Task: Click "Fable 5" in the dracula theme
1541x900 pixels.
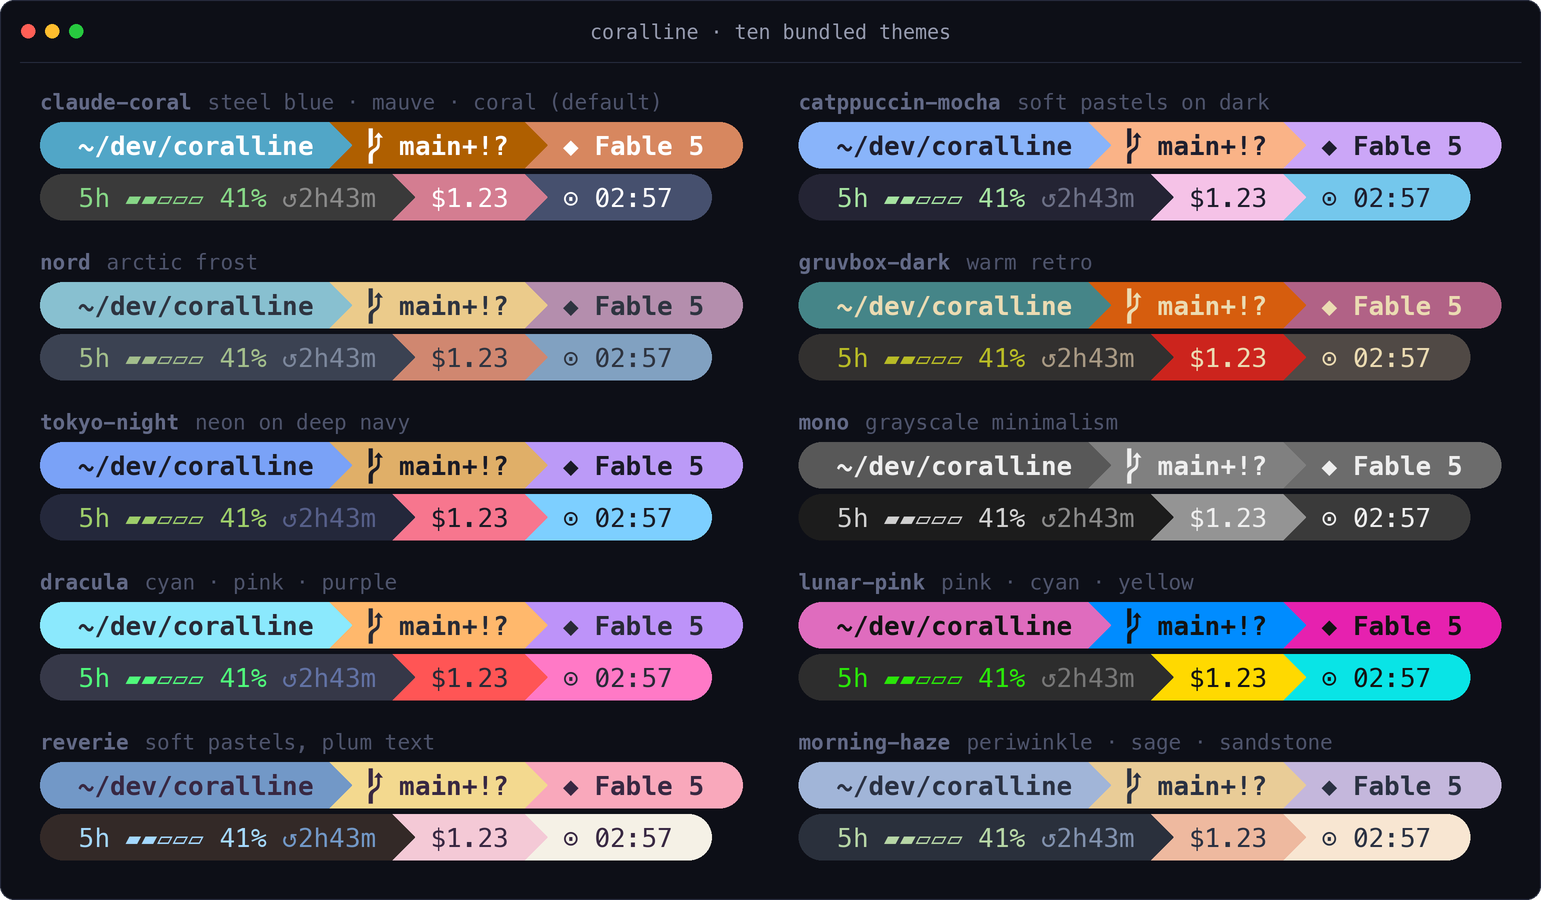Action: (649, 626)
